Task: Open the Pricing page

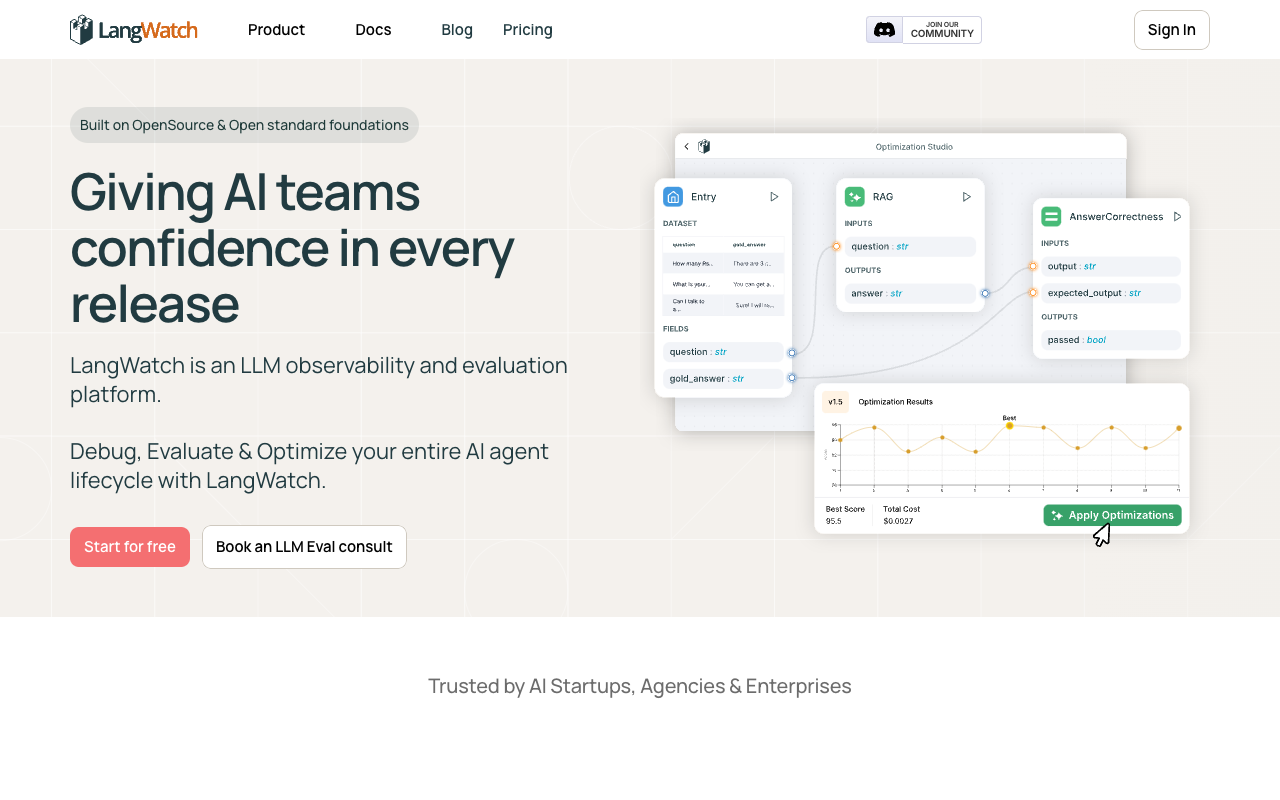Action: click(x=528, y=30)
